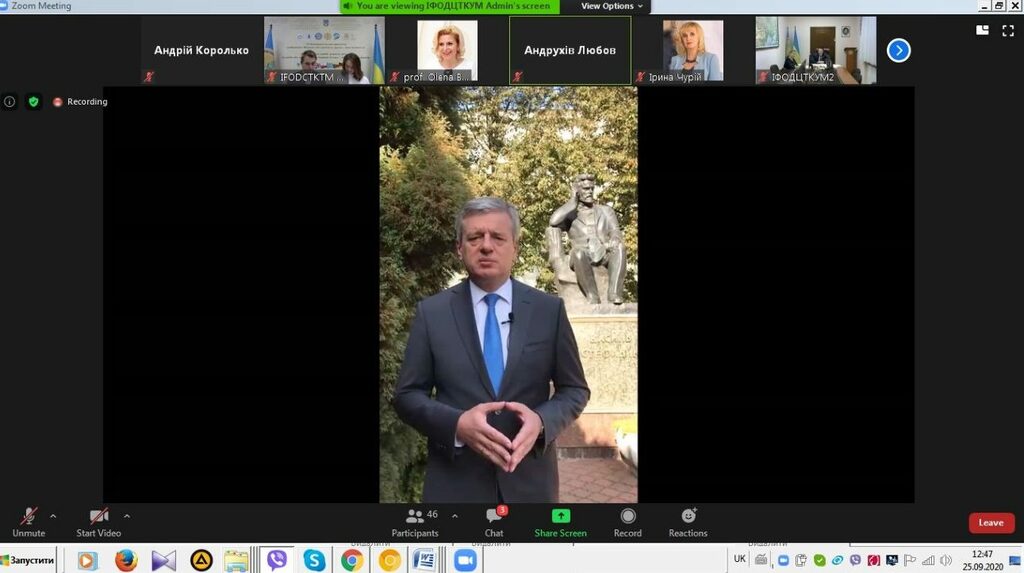Screen dimensions: 1024x573
Task: Expand video options arrow beside Start Video
Action: click(127, 516)
